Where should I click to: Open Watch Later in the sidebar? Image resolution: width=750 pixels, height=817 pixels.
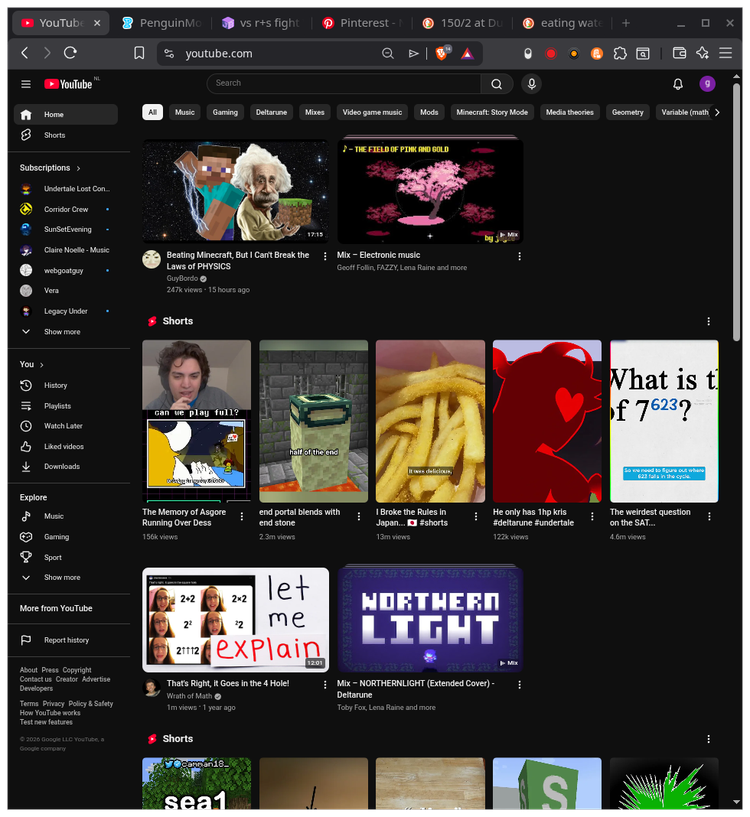[x=66, y=426]
